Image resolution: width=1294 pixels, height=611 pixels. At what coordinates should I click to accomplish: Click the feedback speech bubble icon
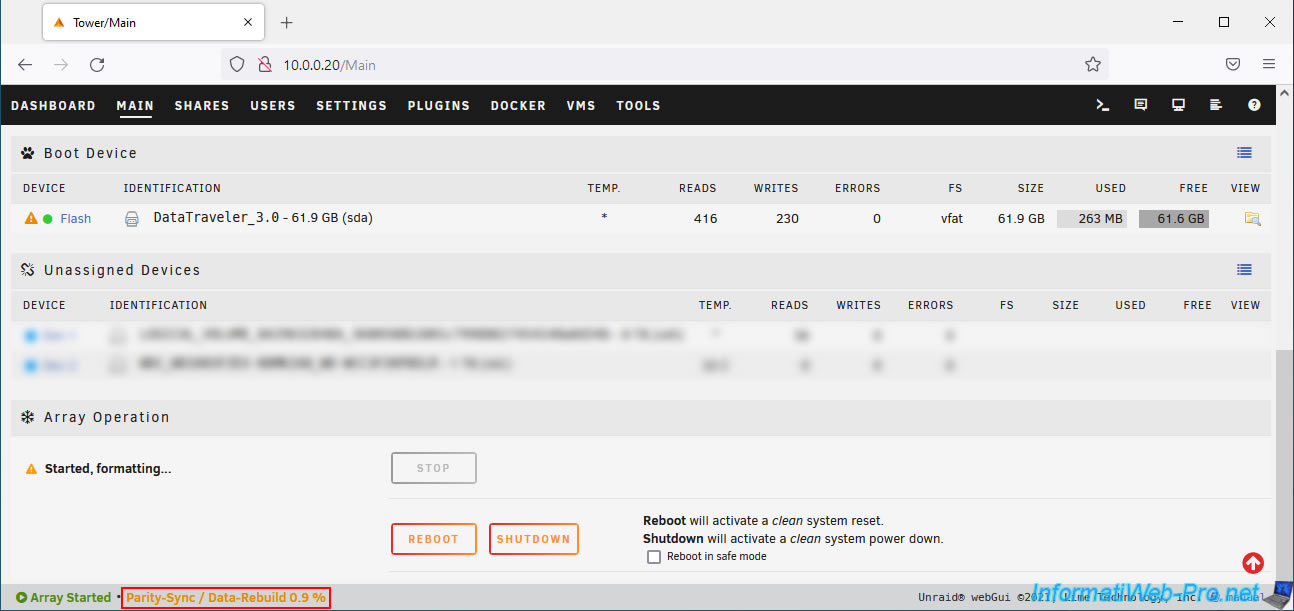pos(1141,105)
